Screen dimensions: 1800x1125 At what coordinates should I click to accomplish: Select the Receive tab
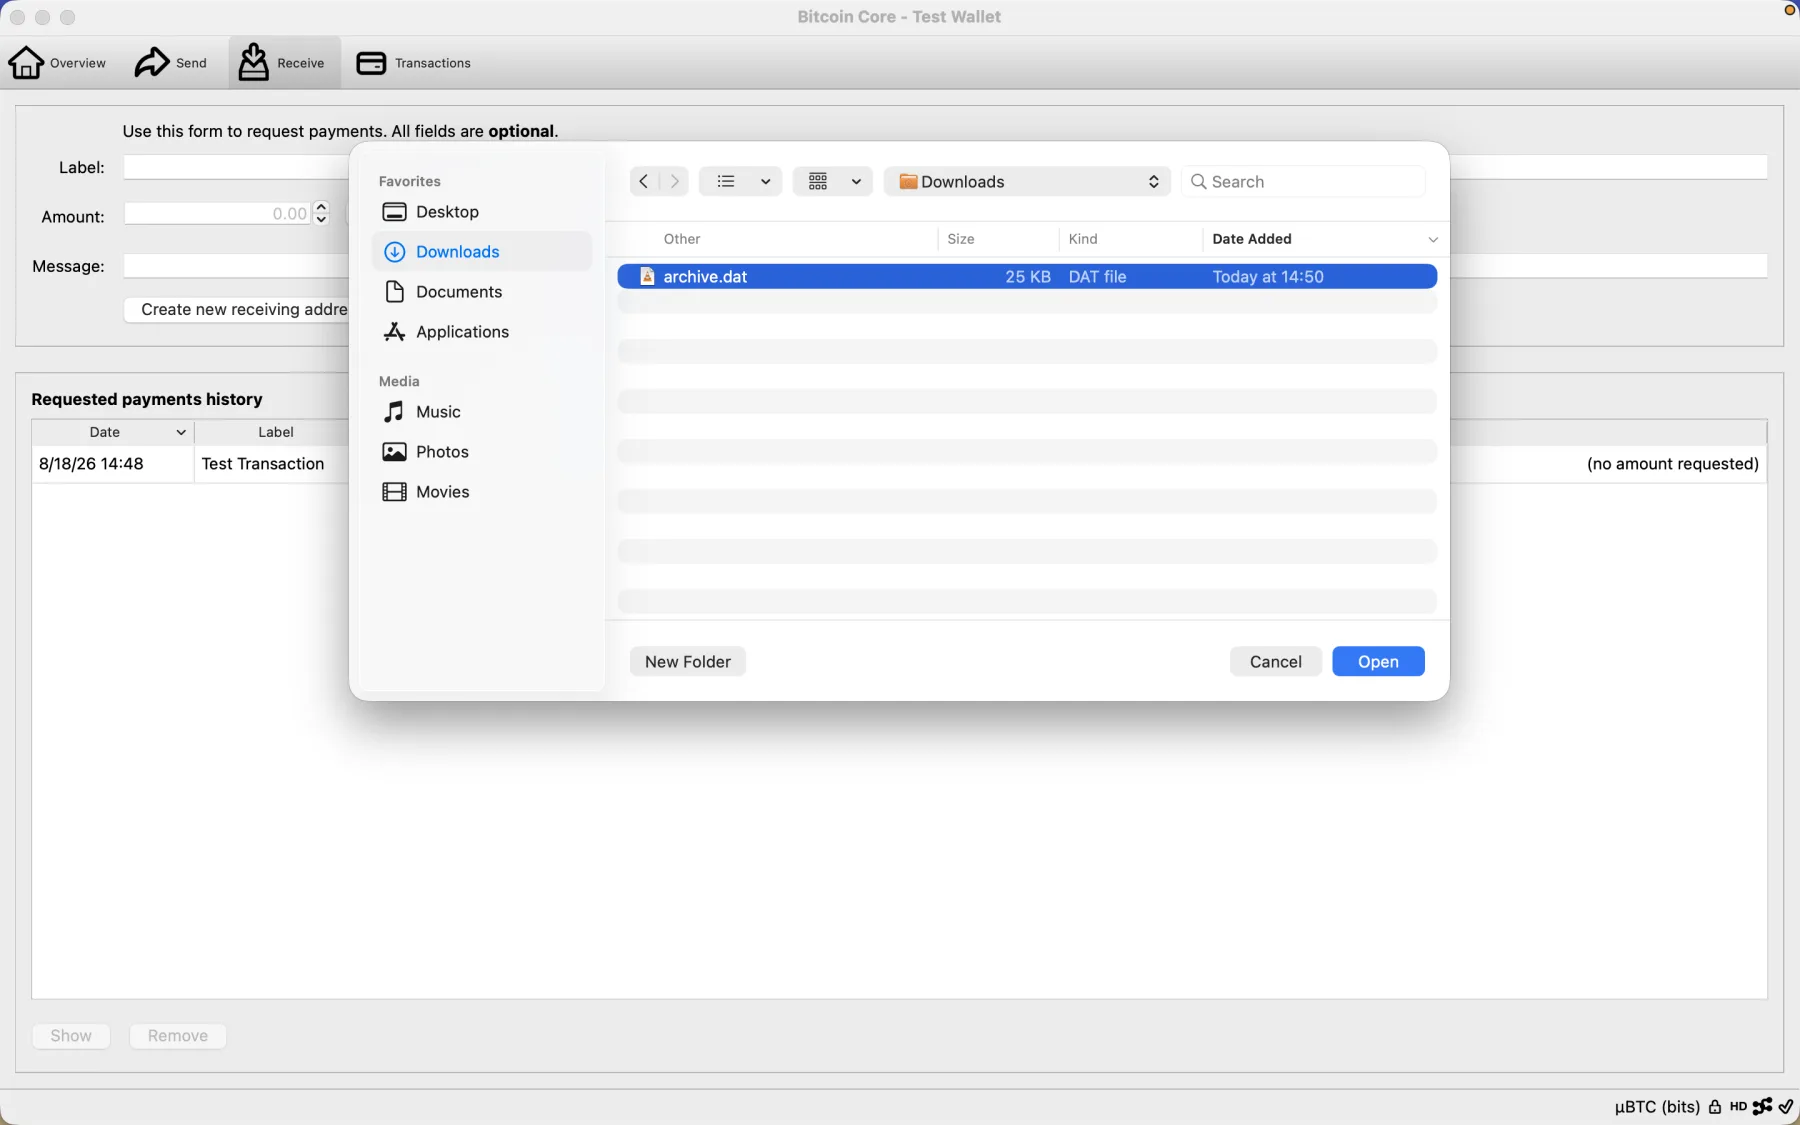tap(284, 63)
